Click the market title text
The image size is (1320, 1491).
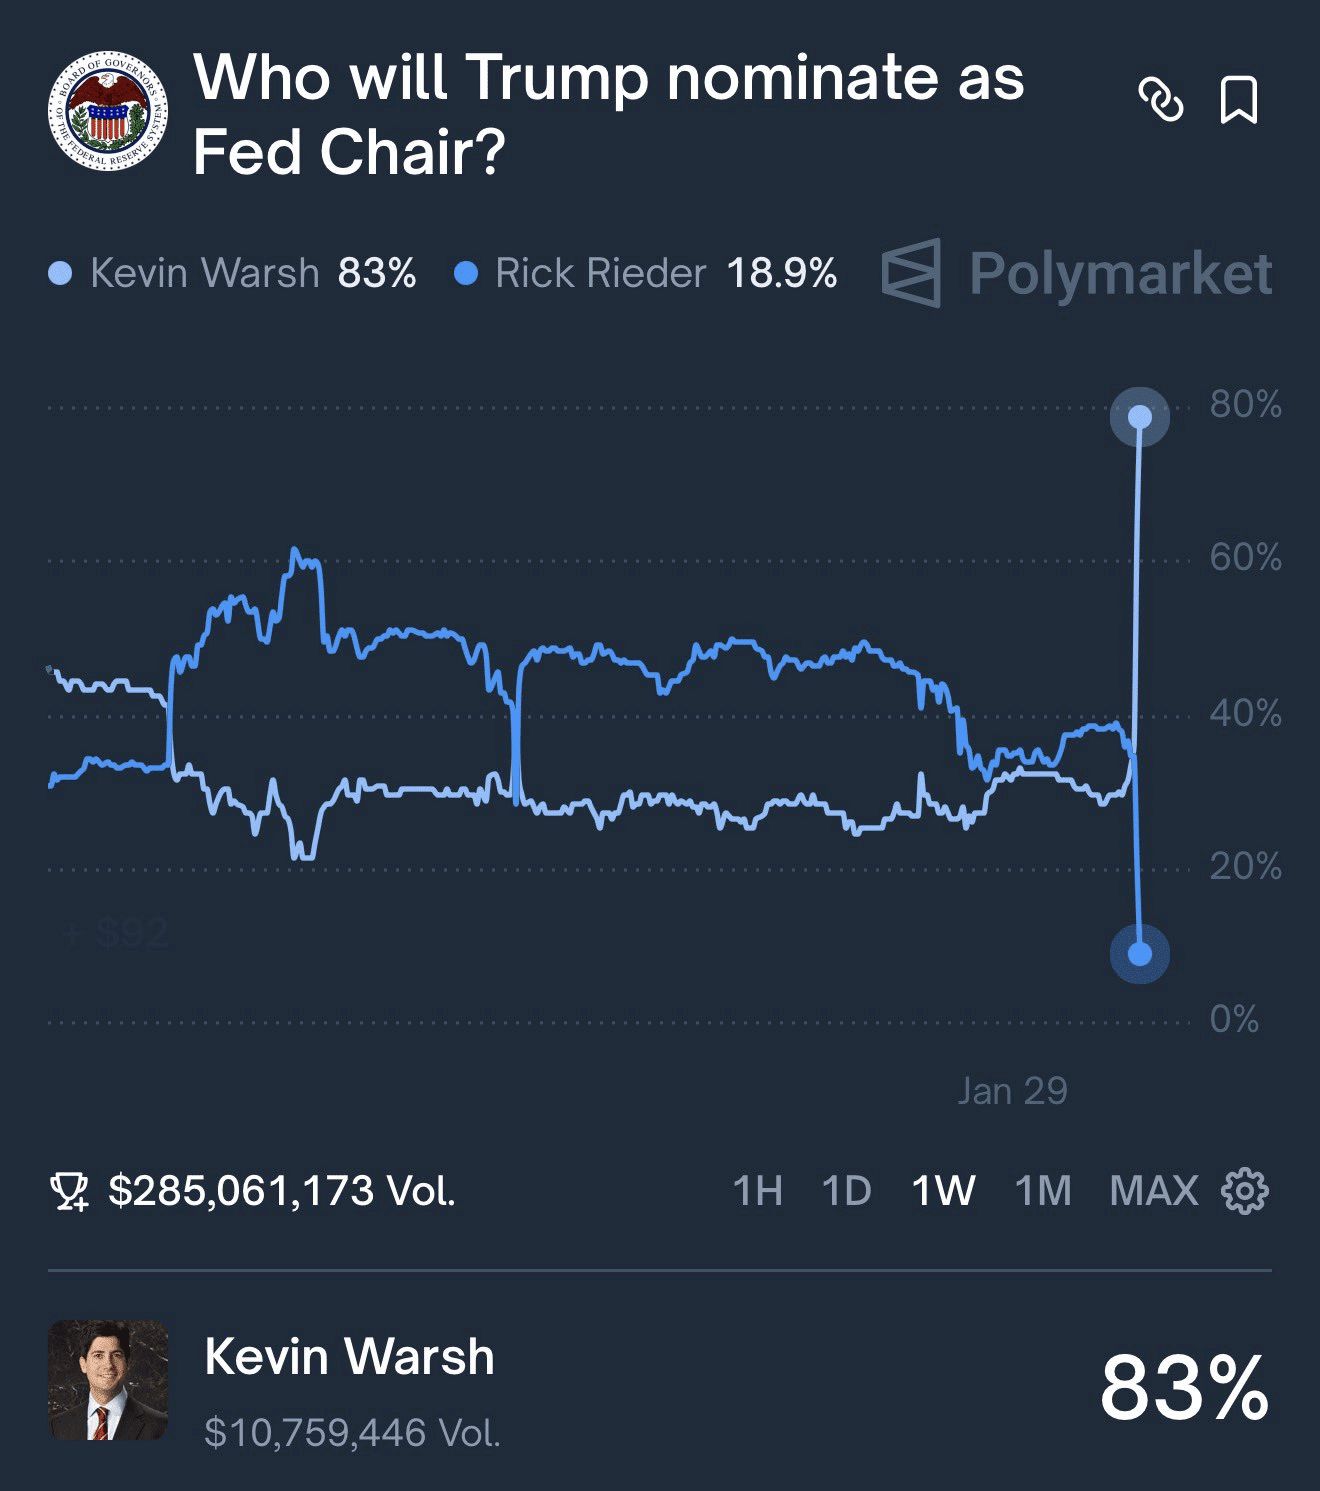click(608, 114)
